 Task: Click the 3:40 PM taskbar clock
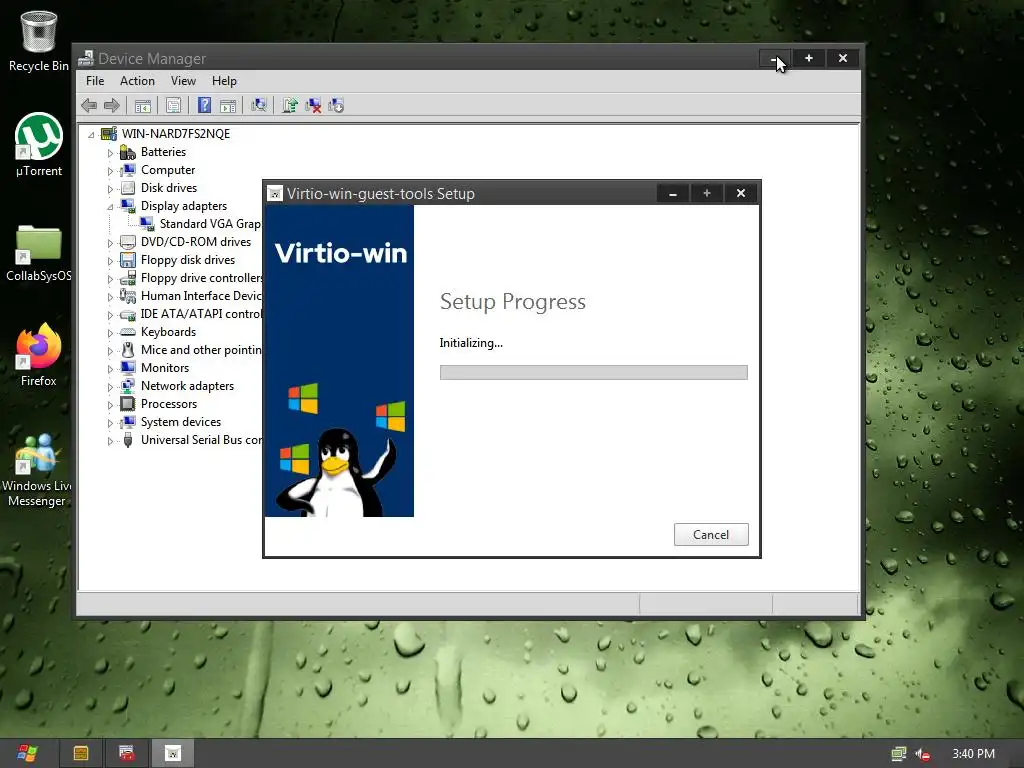tap(973, 754)
